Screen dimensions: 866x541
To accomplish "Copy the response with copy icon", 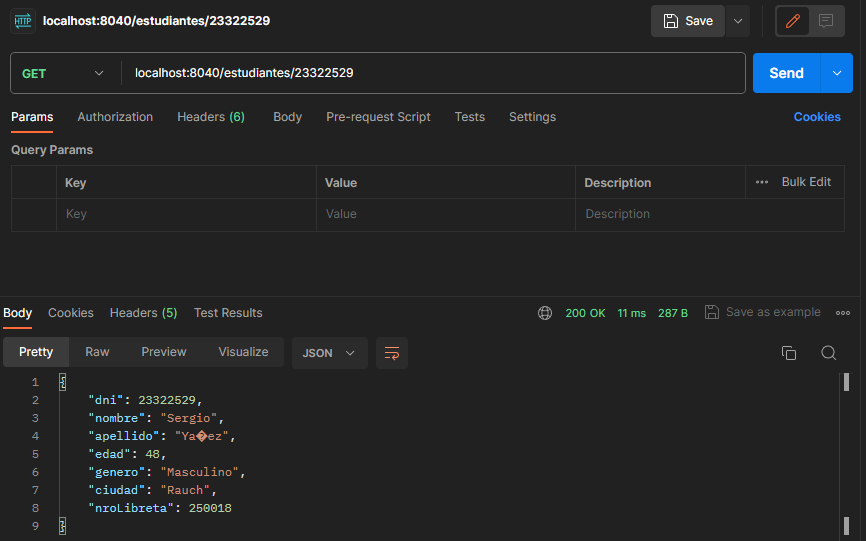I will (789, 353).
